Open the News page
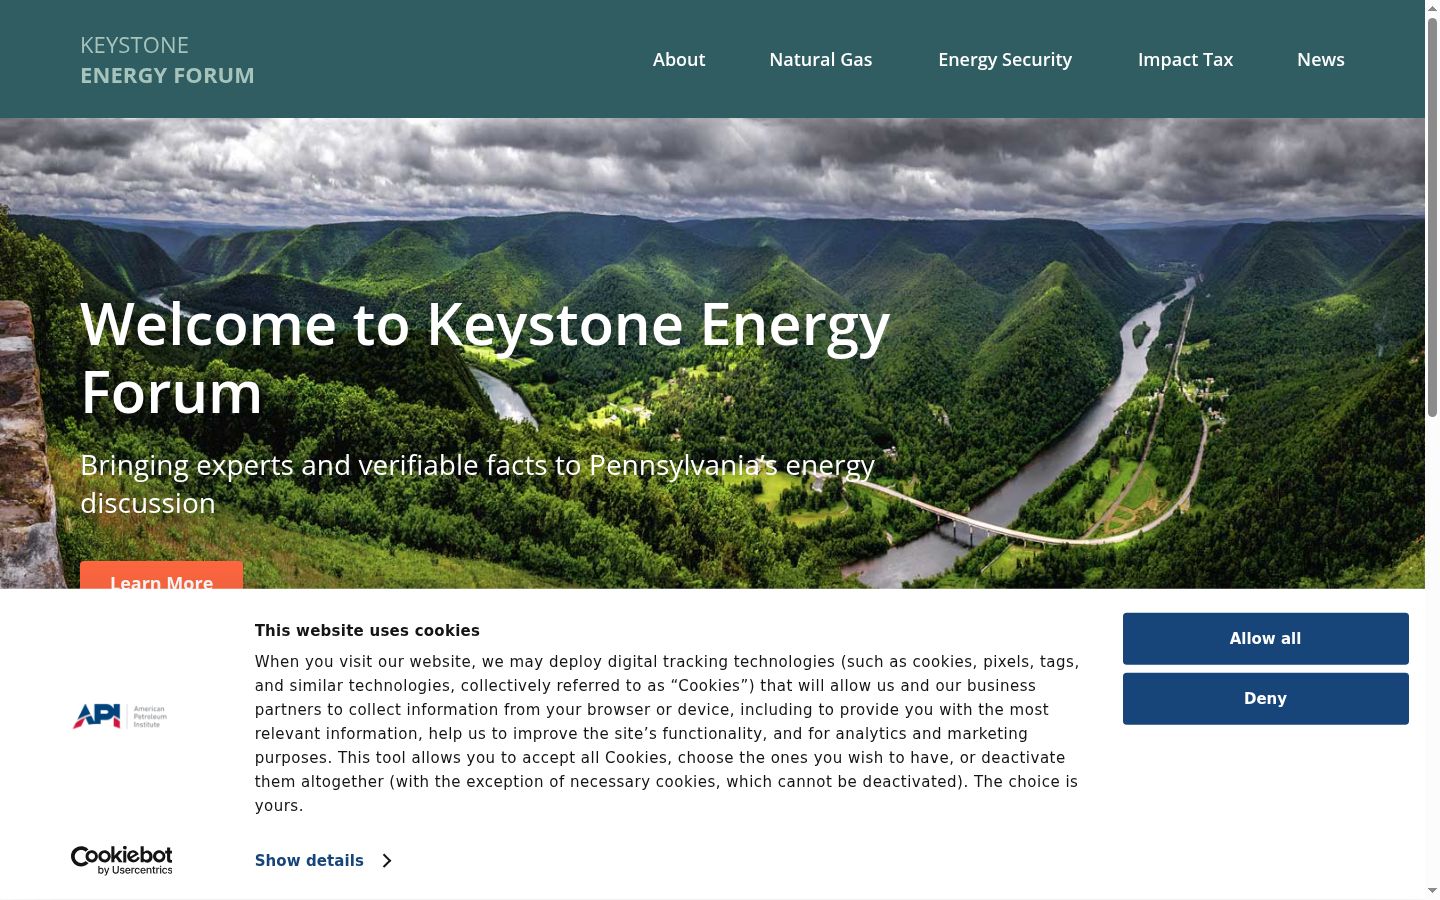The height and width of the screenshot is (900, 1440). 1321,60
